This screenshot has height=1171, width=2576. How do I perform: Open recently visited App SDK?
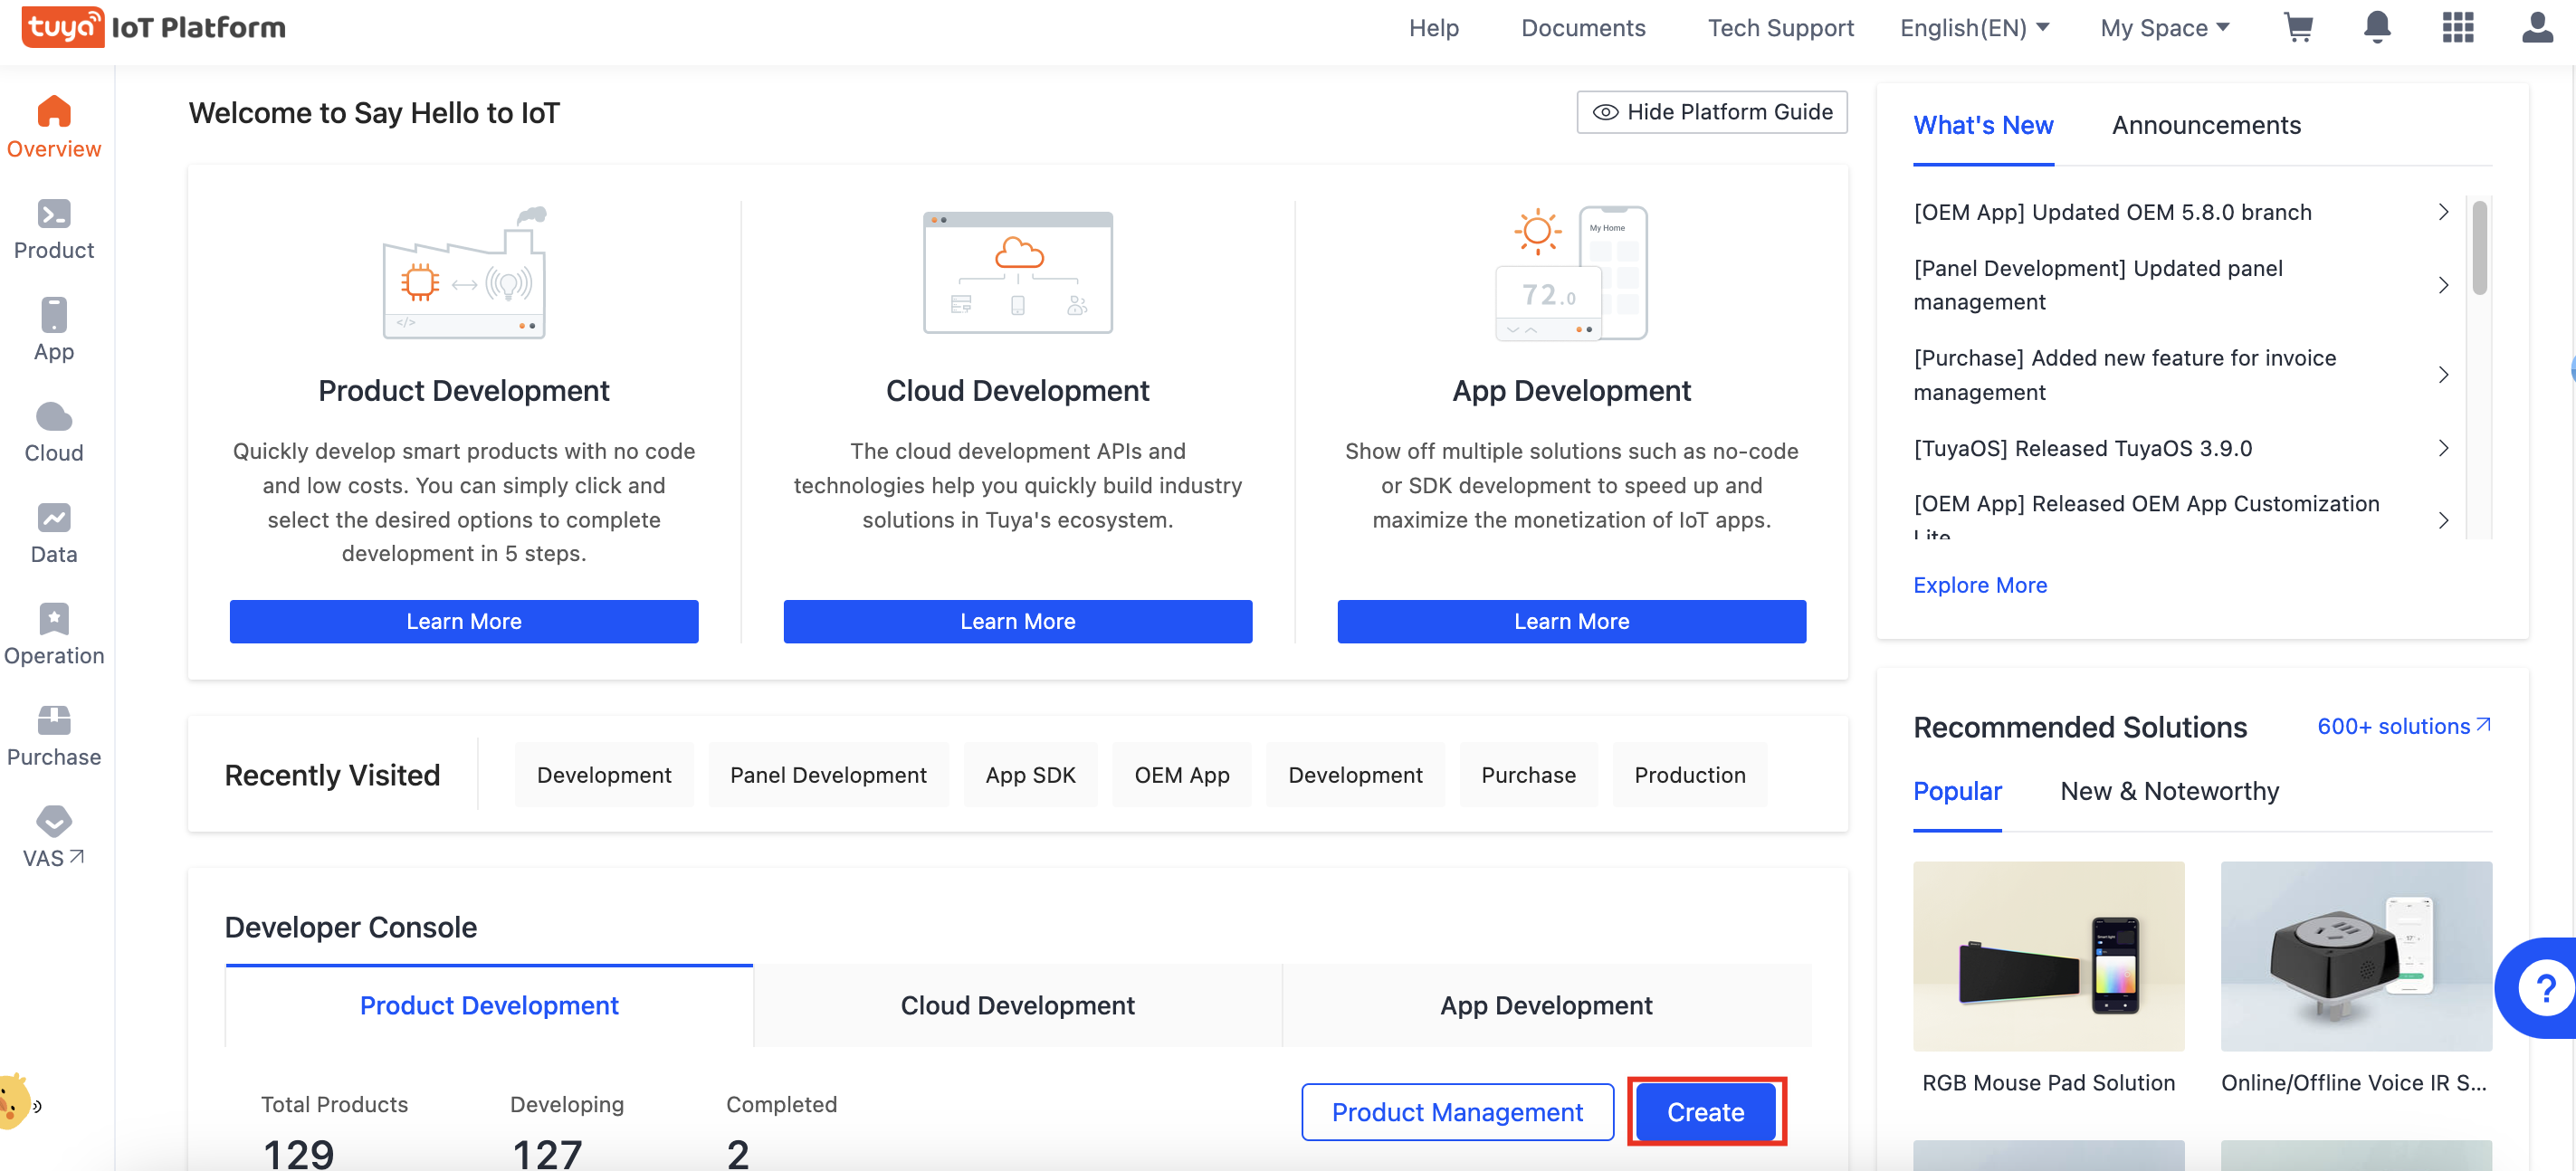[x=1030, y=775]
